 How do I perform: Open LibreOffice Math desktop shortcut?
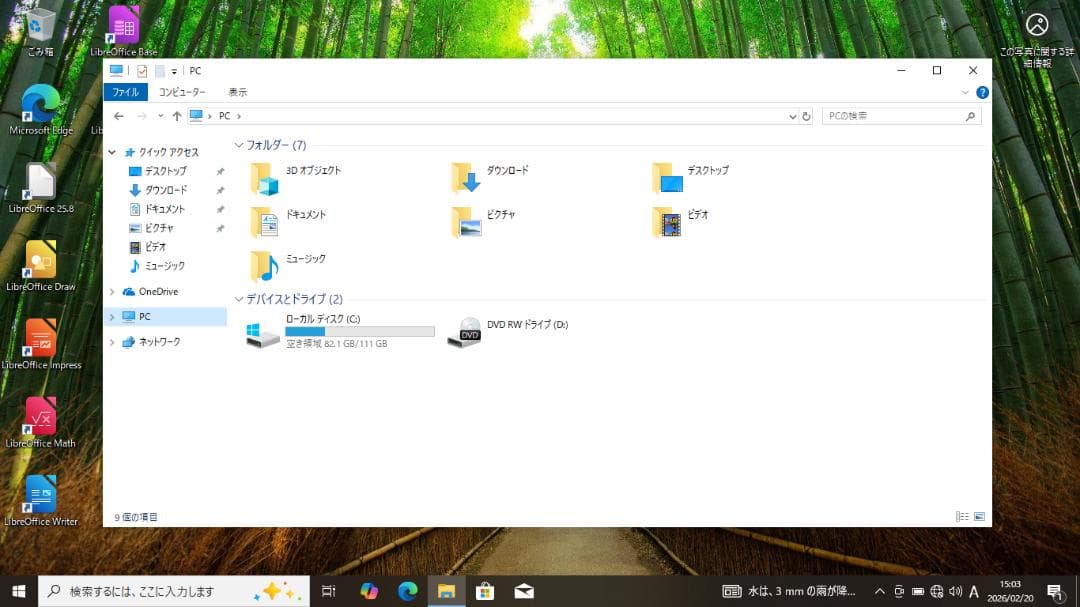point(41,422)
